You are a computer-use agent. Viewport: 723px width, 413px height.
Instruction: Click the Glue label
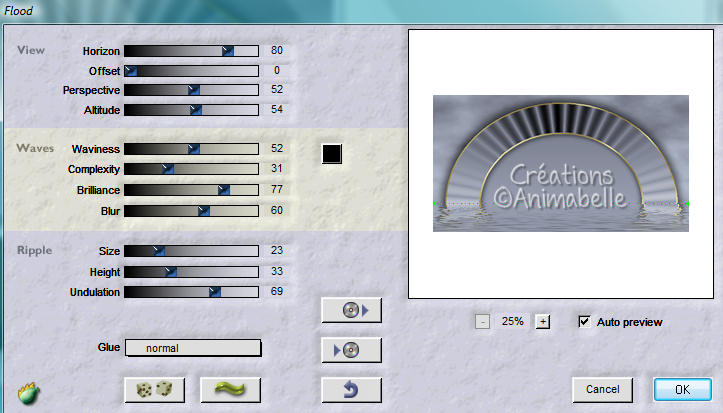pyautogui.click(x=109, y=348)
